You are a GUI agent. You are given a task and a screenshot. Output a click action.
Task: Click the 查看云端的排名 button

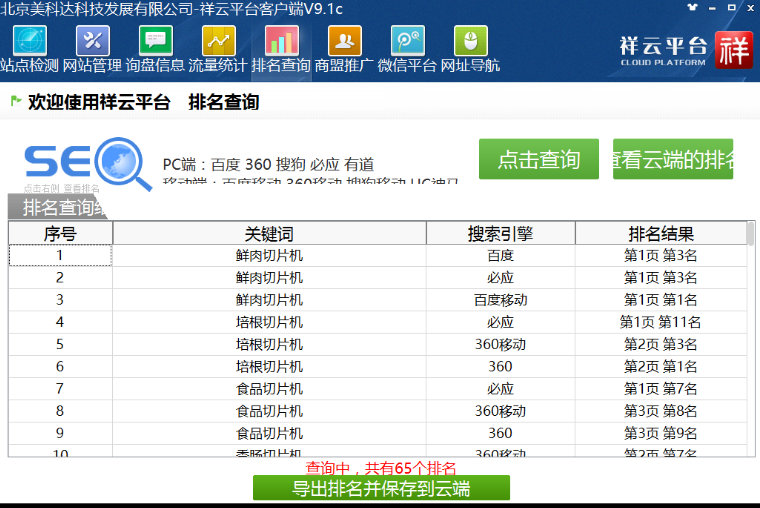click(x=673, y=159)
